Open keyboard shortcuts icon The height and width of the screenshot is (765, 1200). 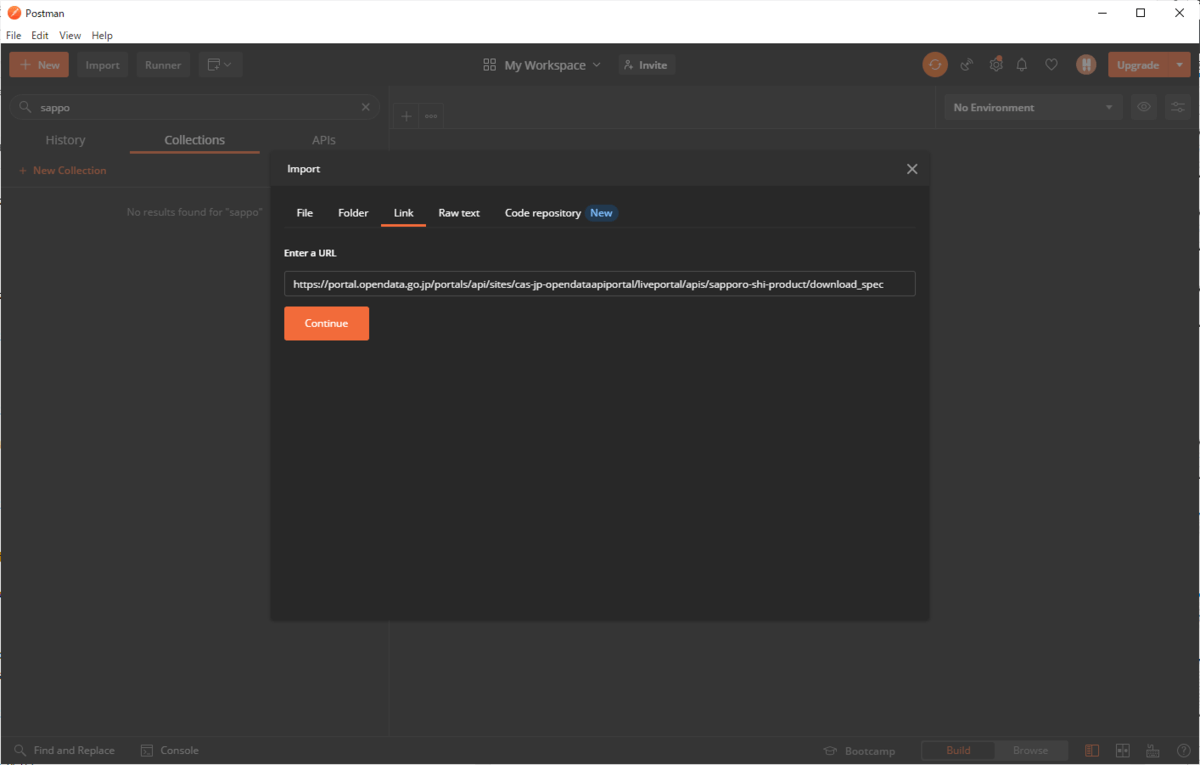point(1153,750)
